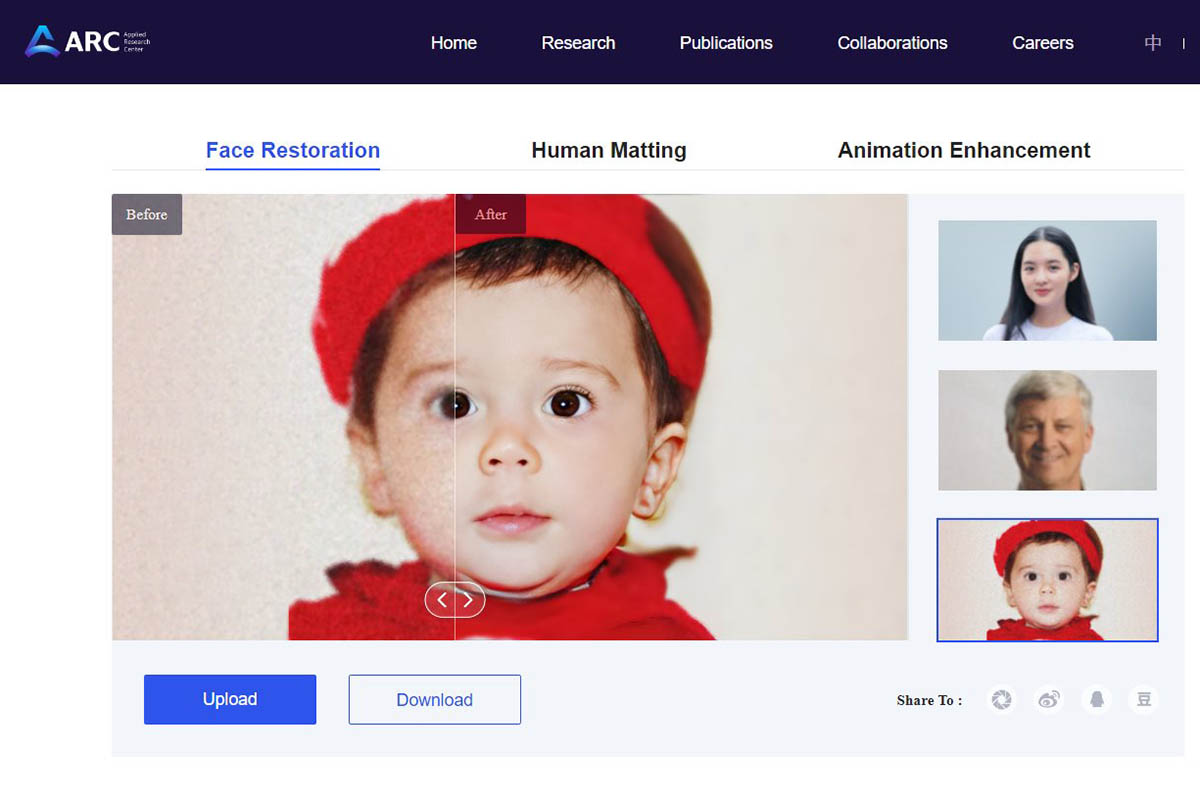The width and height of the screenshot is (1200, 800).
Task: Switch to the Animation Enhancement tab
Action: 963,151
